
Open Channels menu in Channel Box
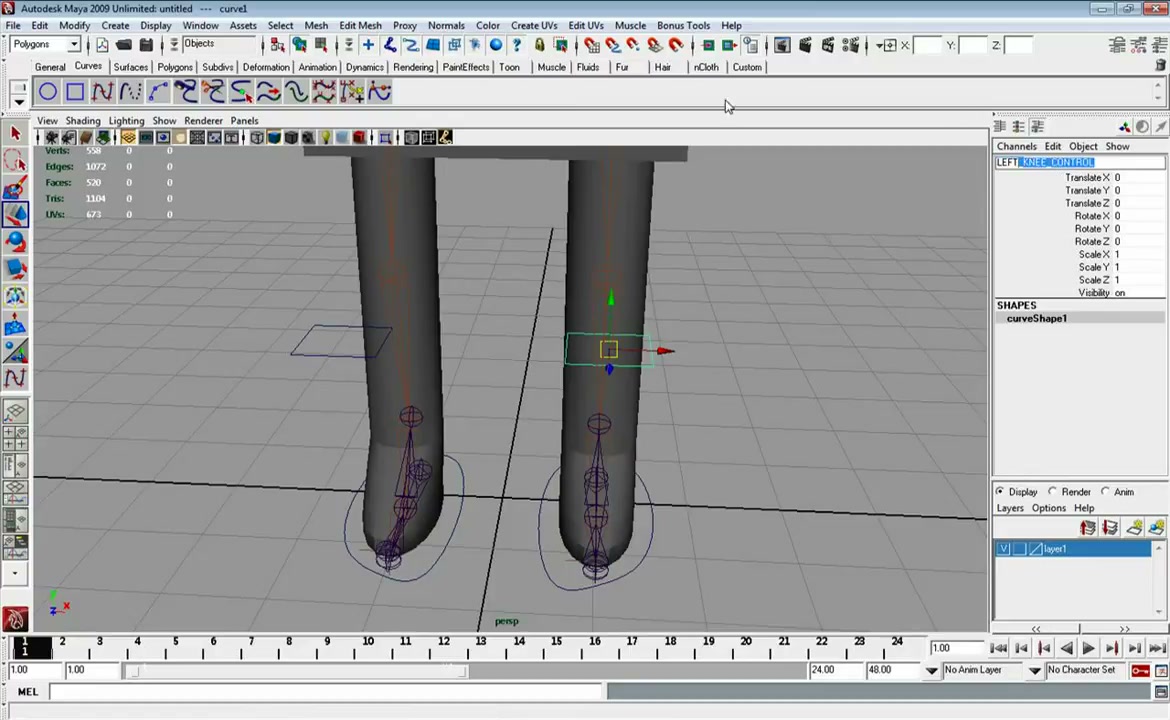coord(1016,146)
